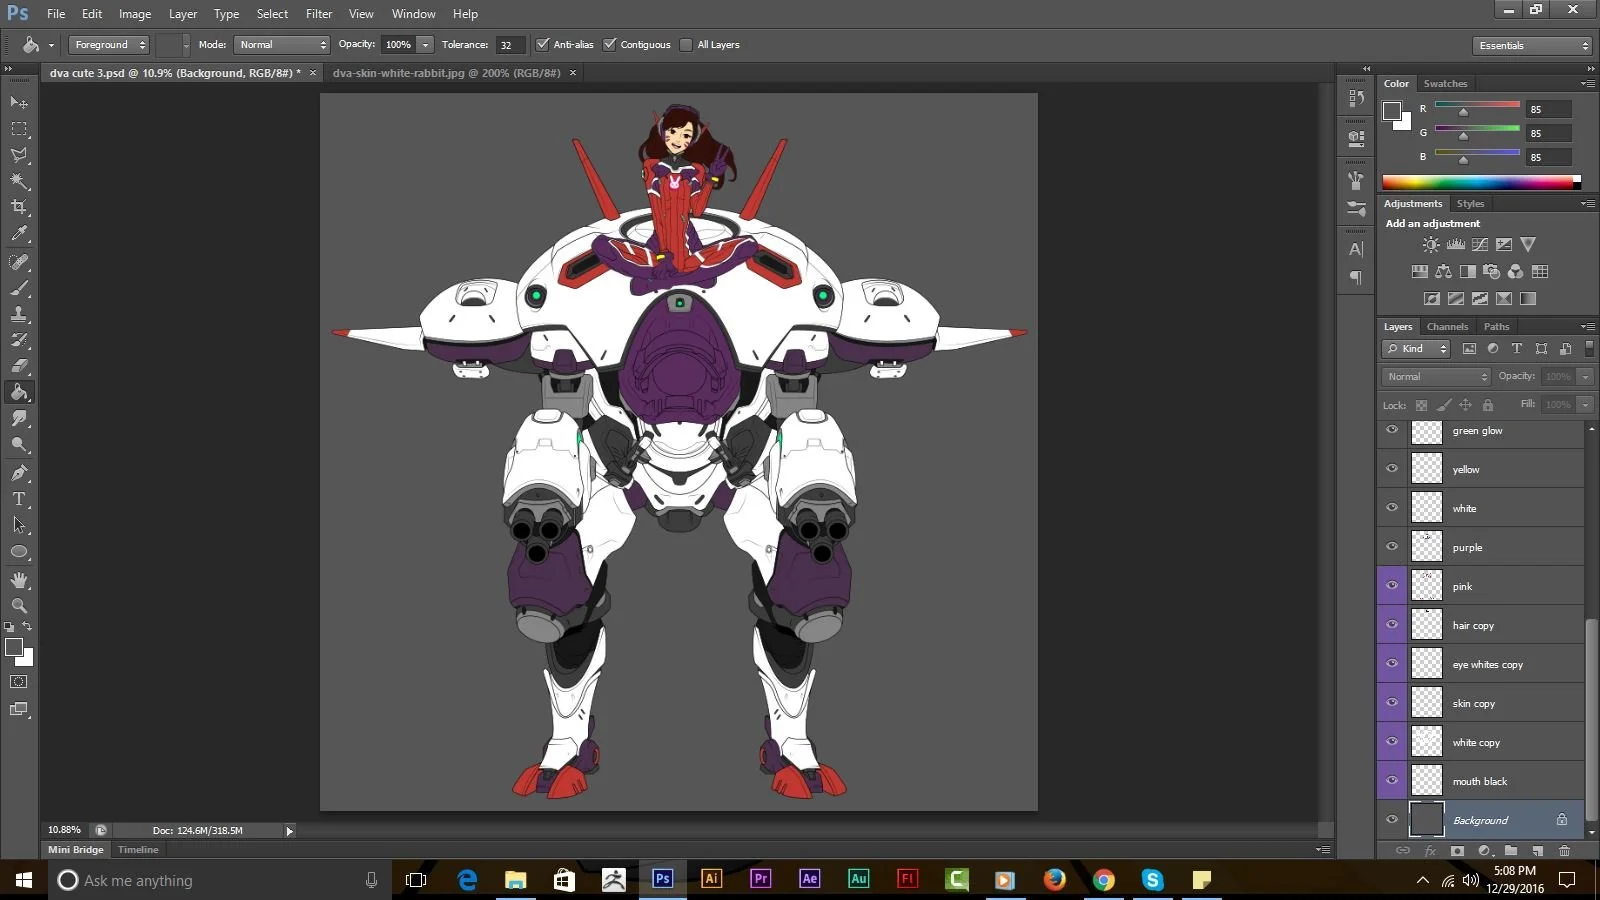Screen dimensions: 1600x900
Task: Hide the green glow layer
Action: tap(1392, 430)
